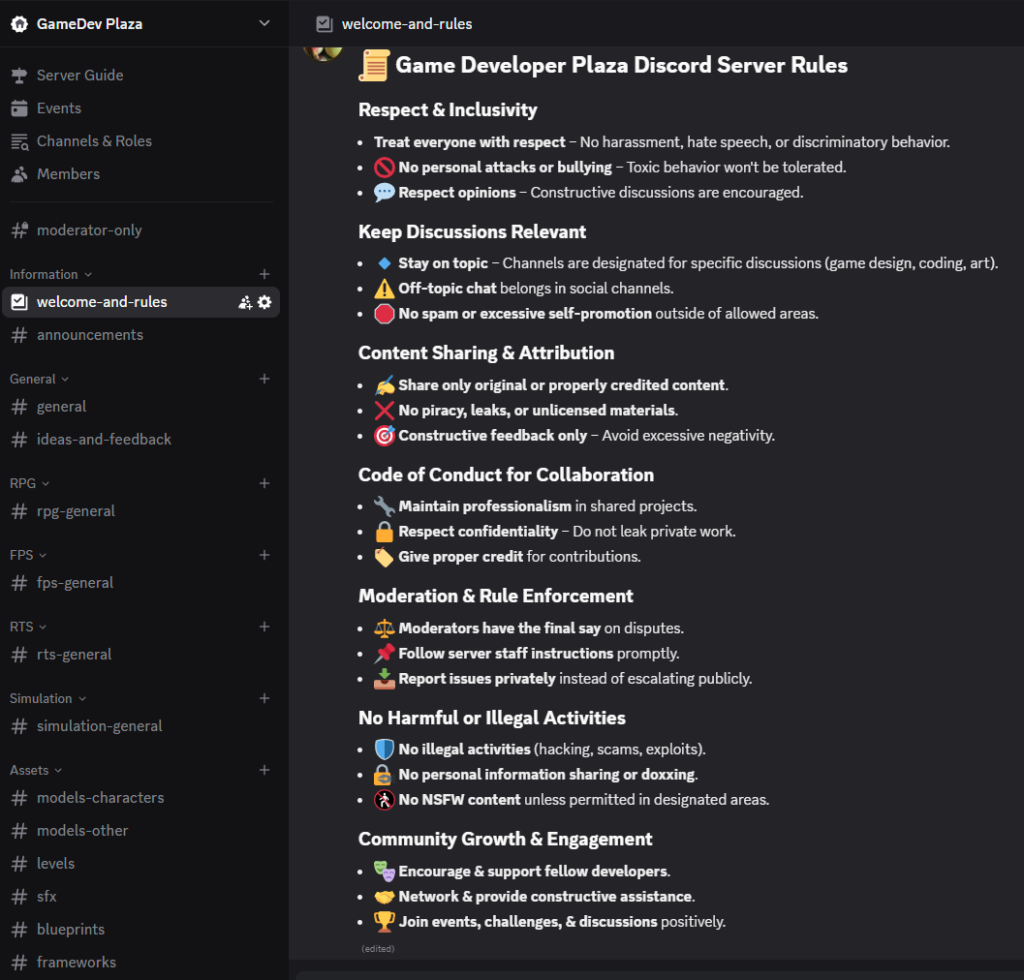Collapse the Simulation category
Image resolution: width=1024 pixels, height=980 pixels.
48,699
